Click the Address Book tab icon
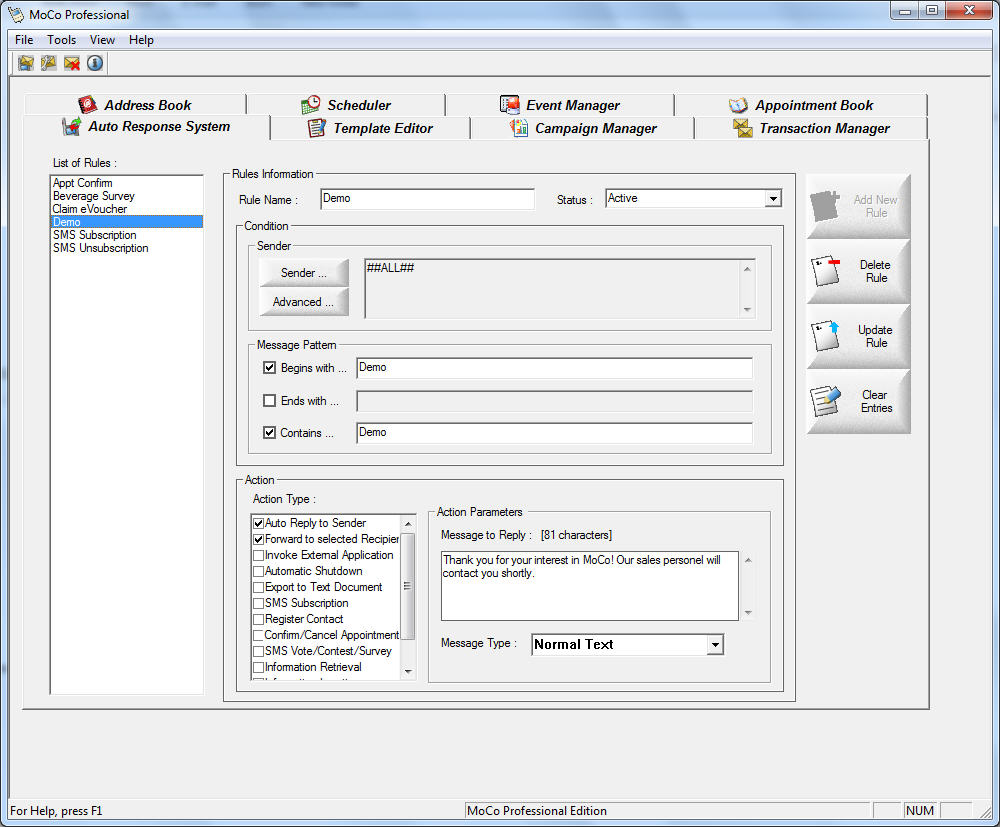1000x827 pixels. (87, 105)
